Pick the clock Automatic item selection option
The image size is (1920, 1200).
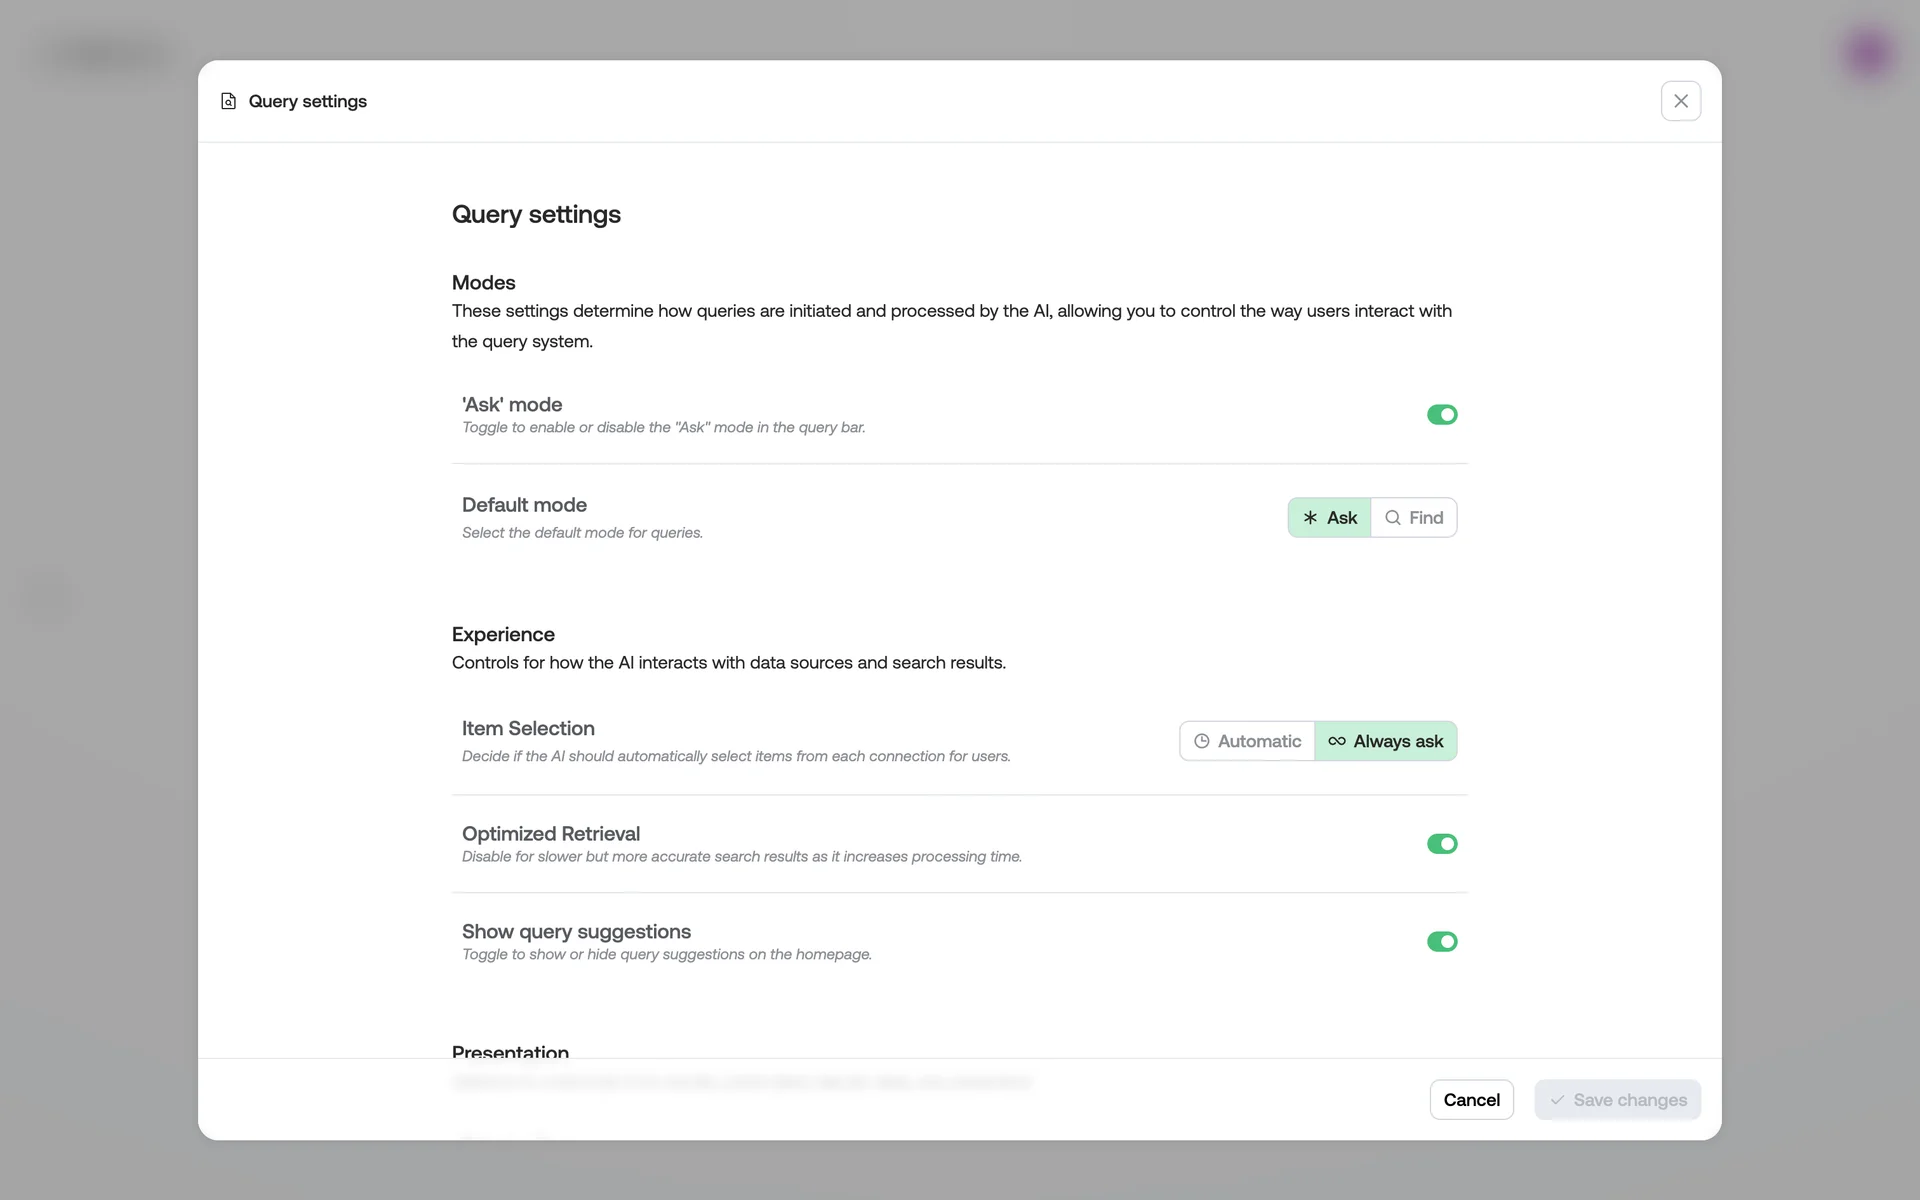(x=1247, y=741)
